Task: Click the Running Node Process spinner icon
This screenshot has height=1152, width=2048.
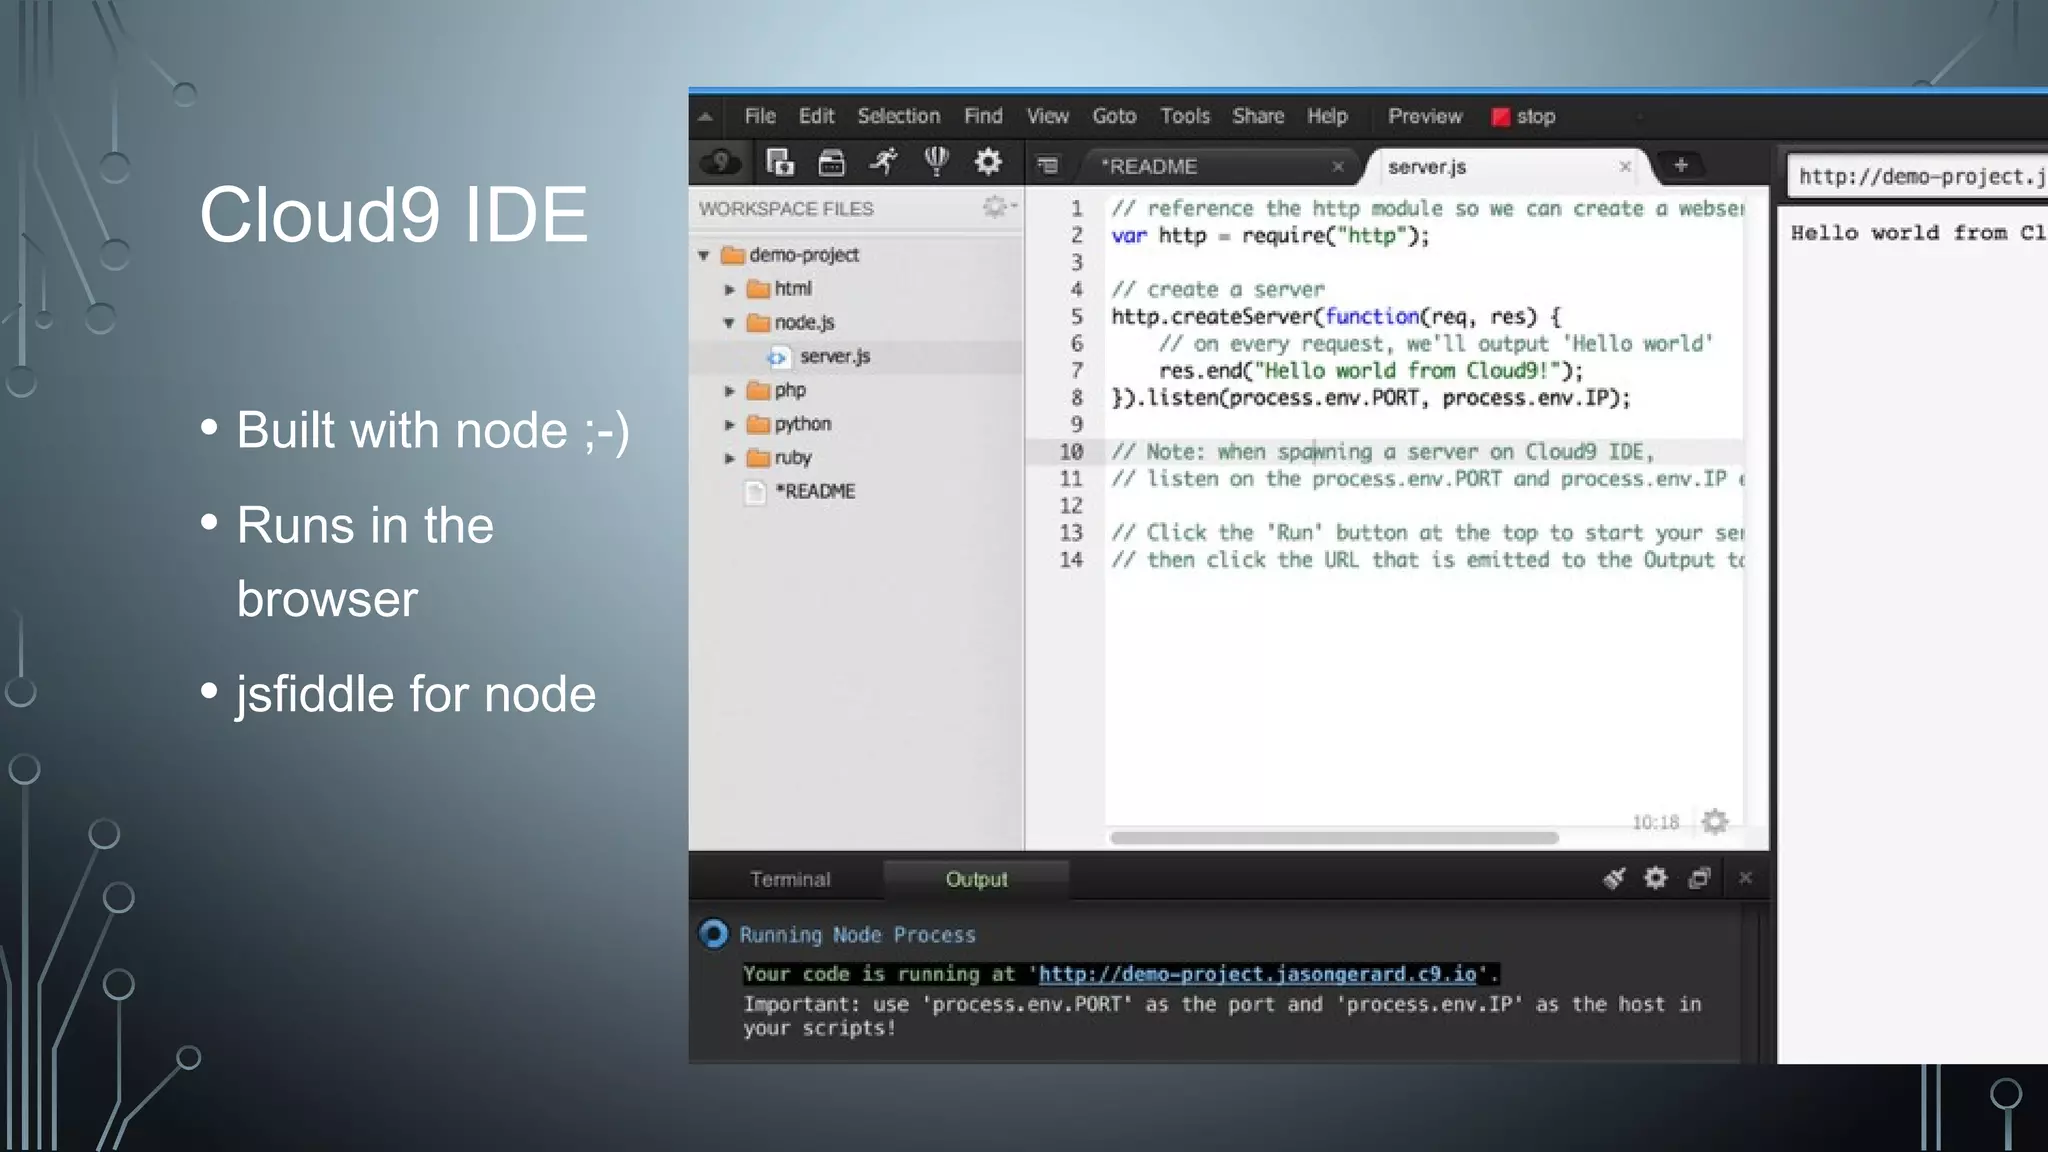Action: pyautogui.click(x=713, y=934)
